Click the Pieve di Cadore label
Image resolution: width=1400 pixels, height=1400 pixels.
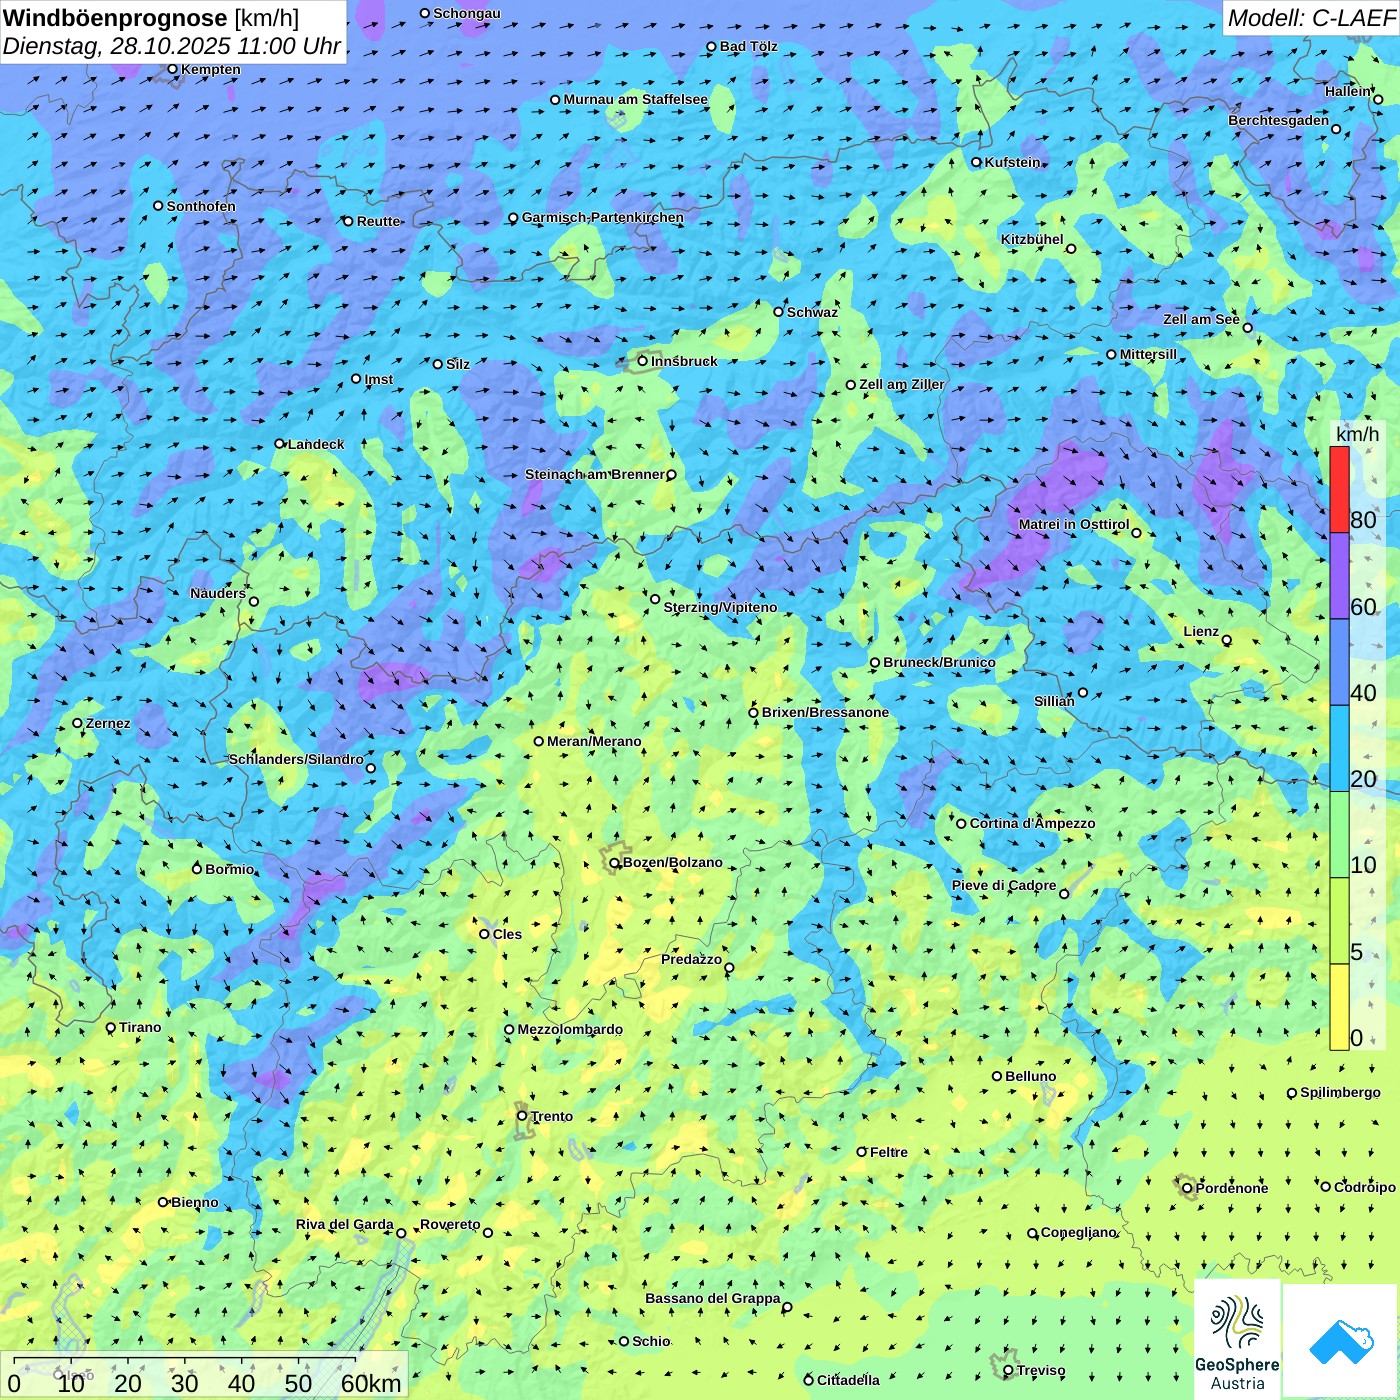[1004, 885]
